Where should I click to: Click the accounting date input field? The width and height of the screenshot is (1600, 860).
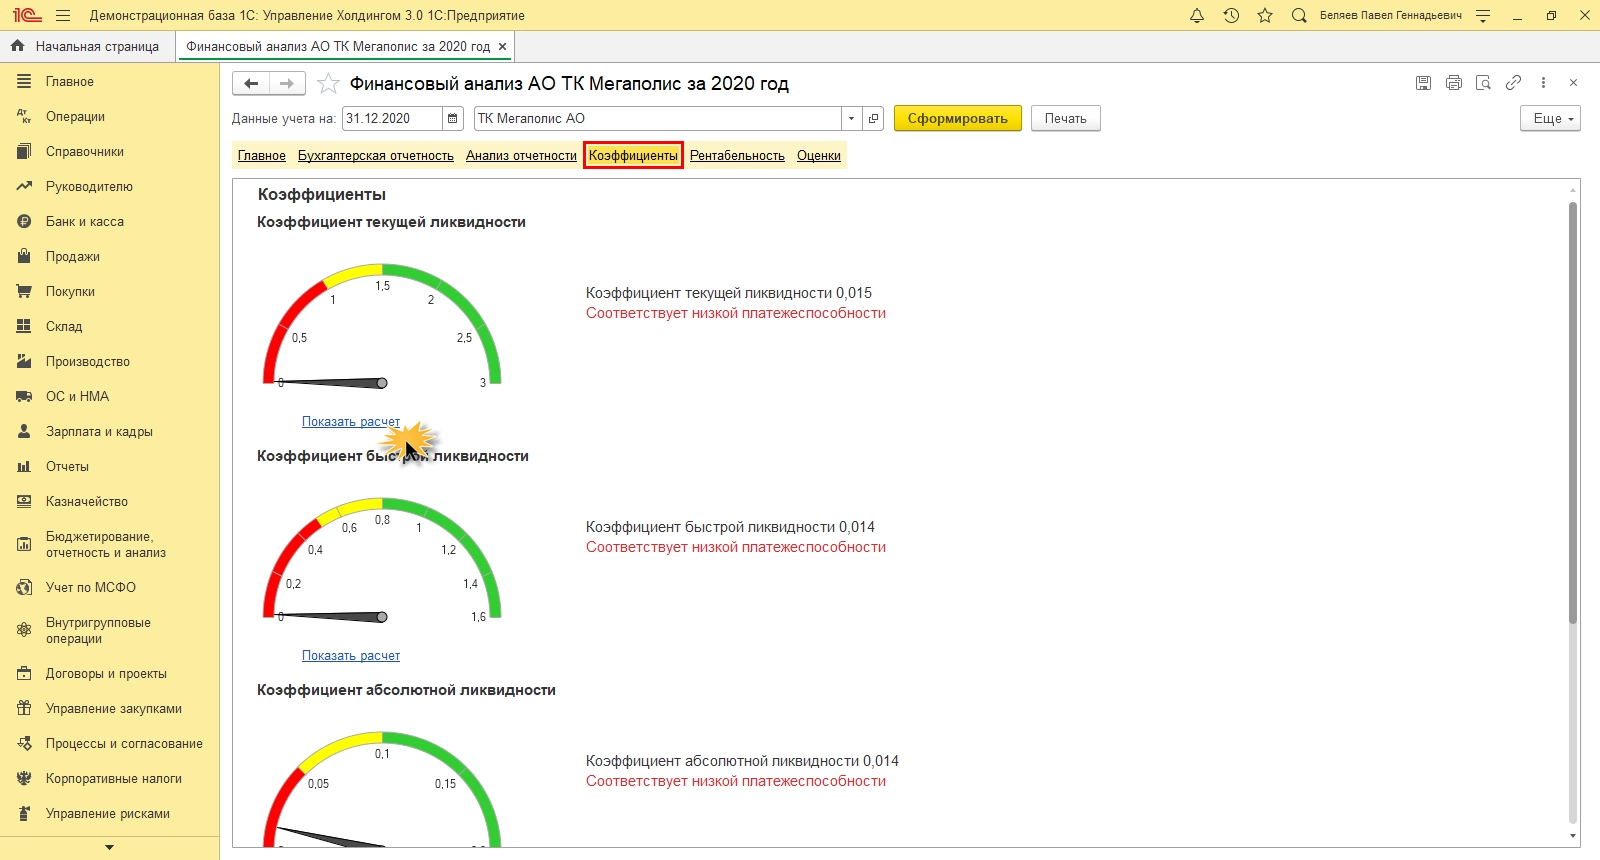coord(392,118)
